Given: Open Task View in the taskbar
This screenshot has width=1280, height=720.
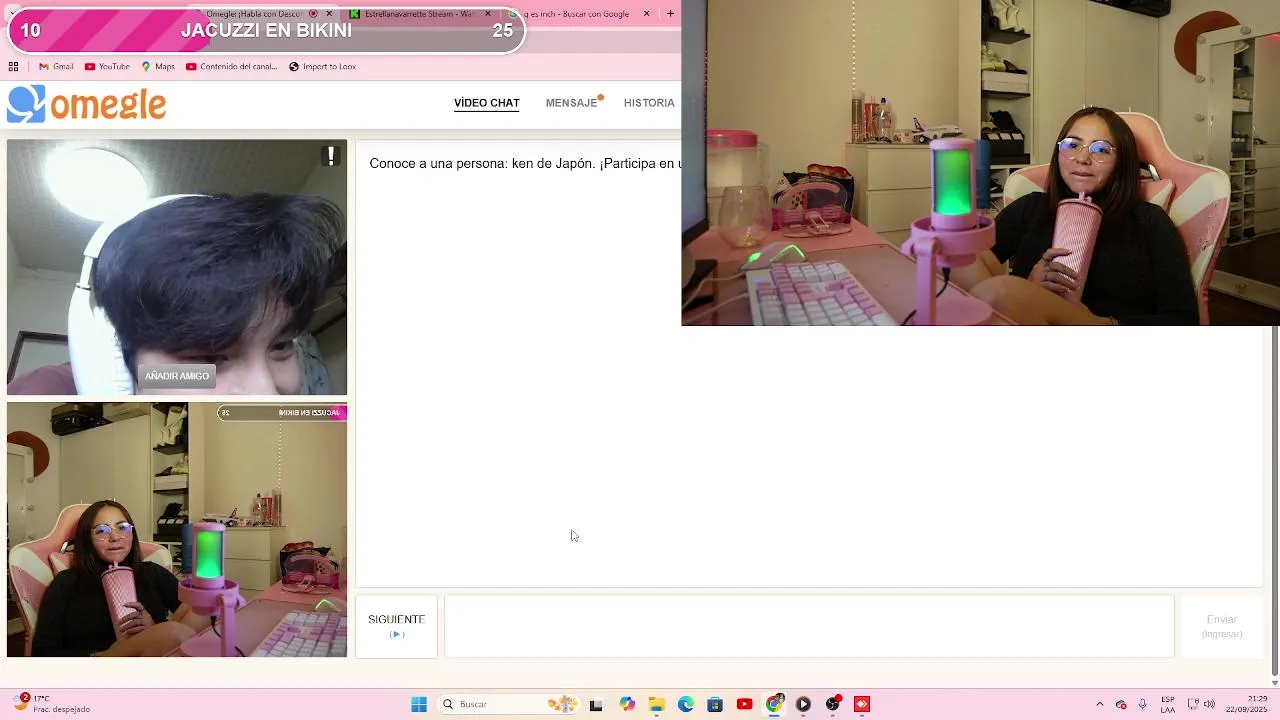Looking at the screenshot, I should tap(596, 704).
